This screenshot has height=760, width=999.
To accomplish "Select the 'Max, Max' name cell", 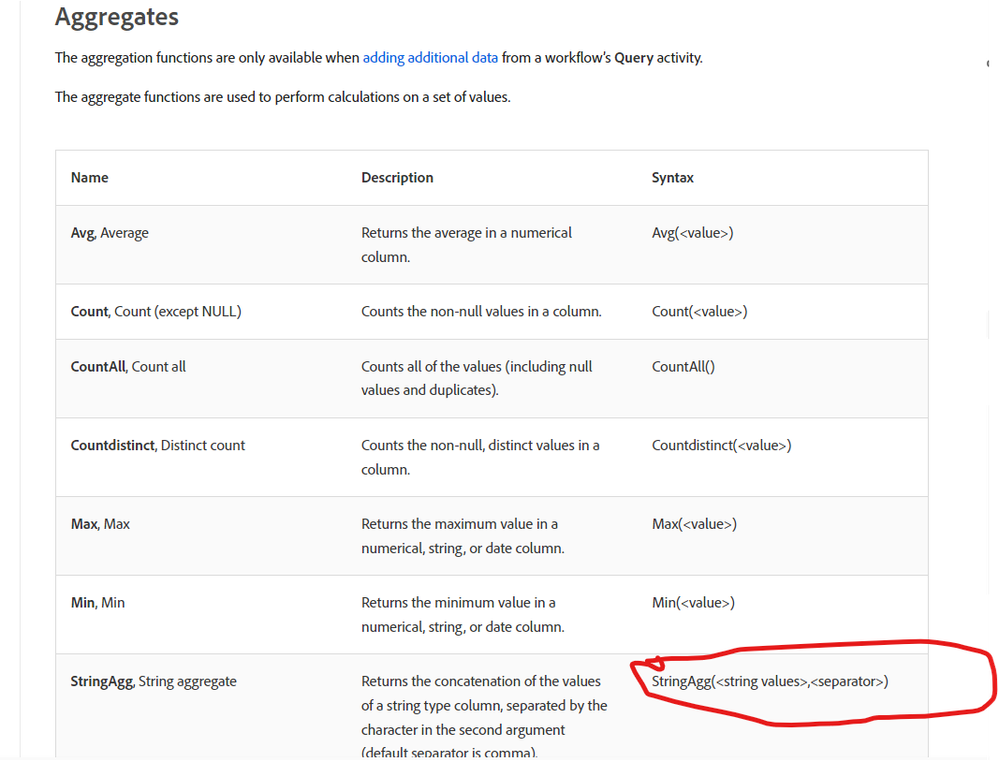I will [101, 524].
